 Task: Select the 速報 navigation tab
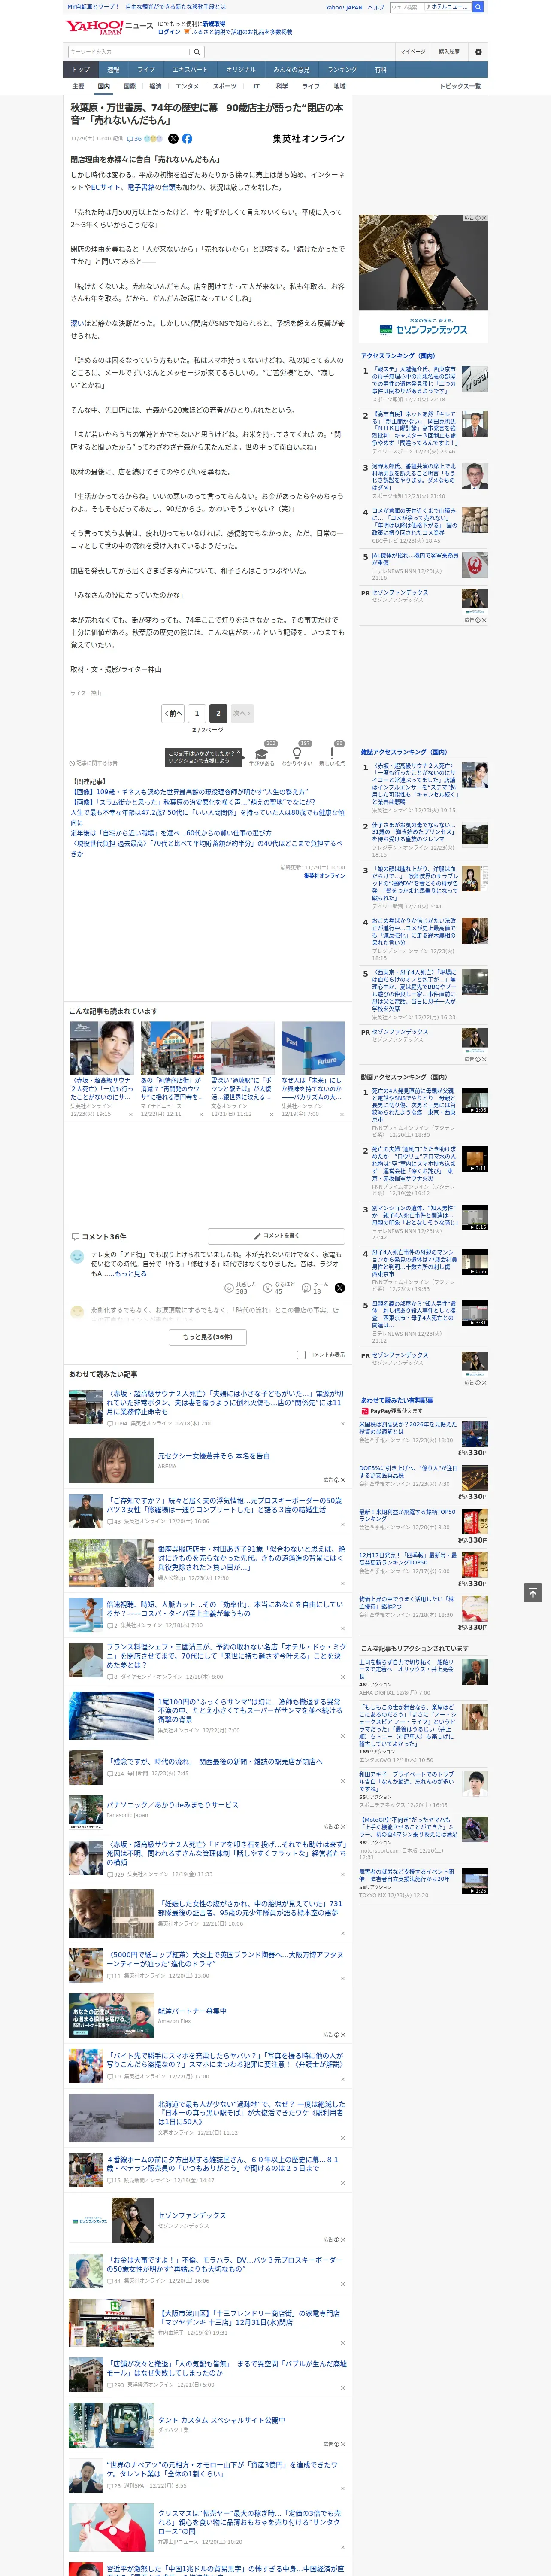click(113, 70)
